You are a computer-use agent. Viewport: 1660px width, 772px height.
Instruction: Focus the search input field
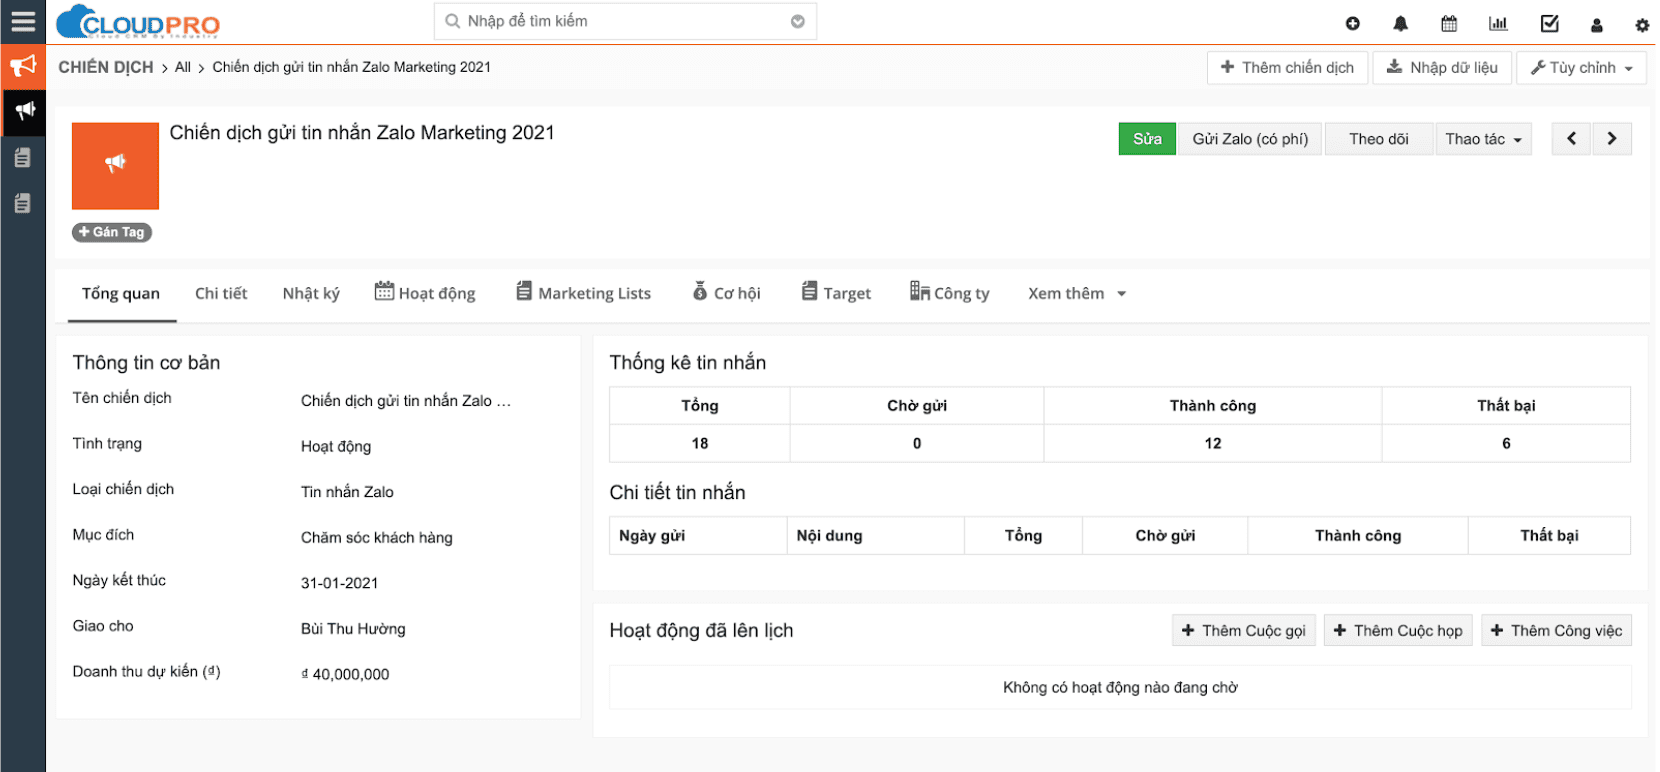[625, 21]
